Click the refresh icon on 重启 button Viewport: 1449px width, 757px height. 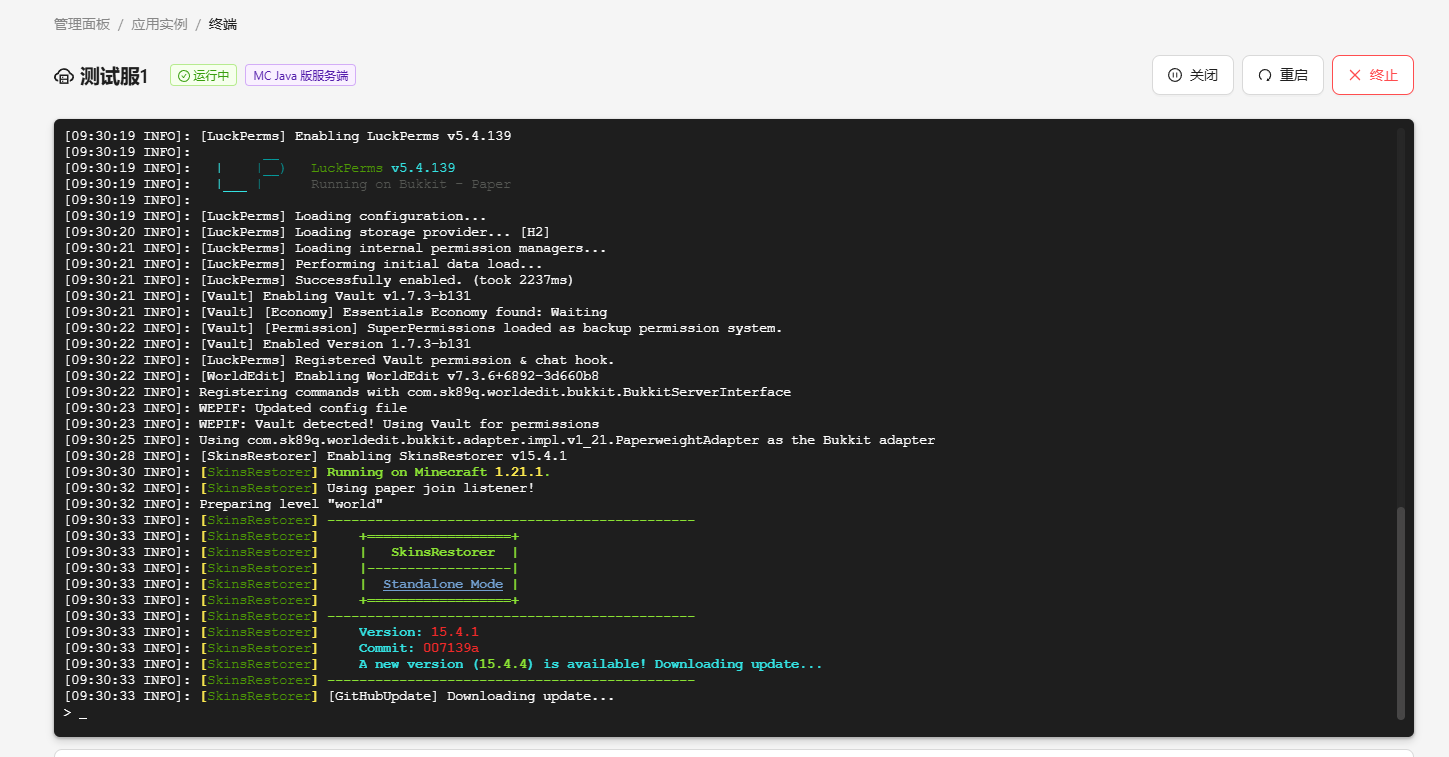1264,75
